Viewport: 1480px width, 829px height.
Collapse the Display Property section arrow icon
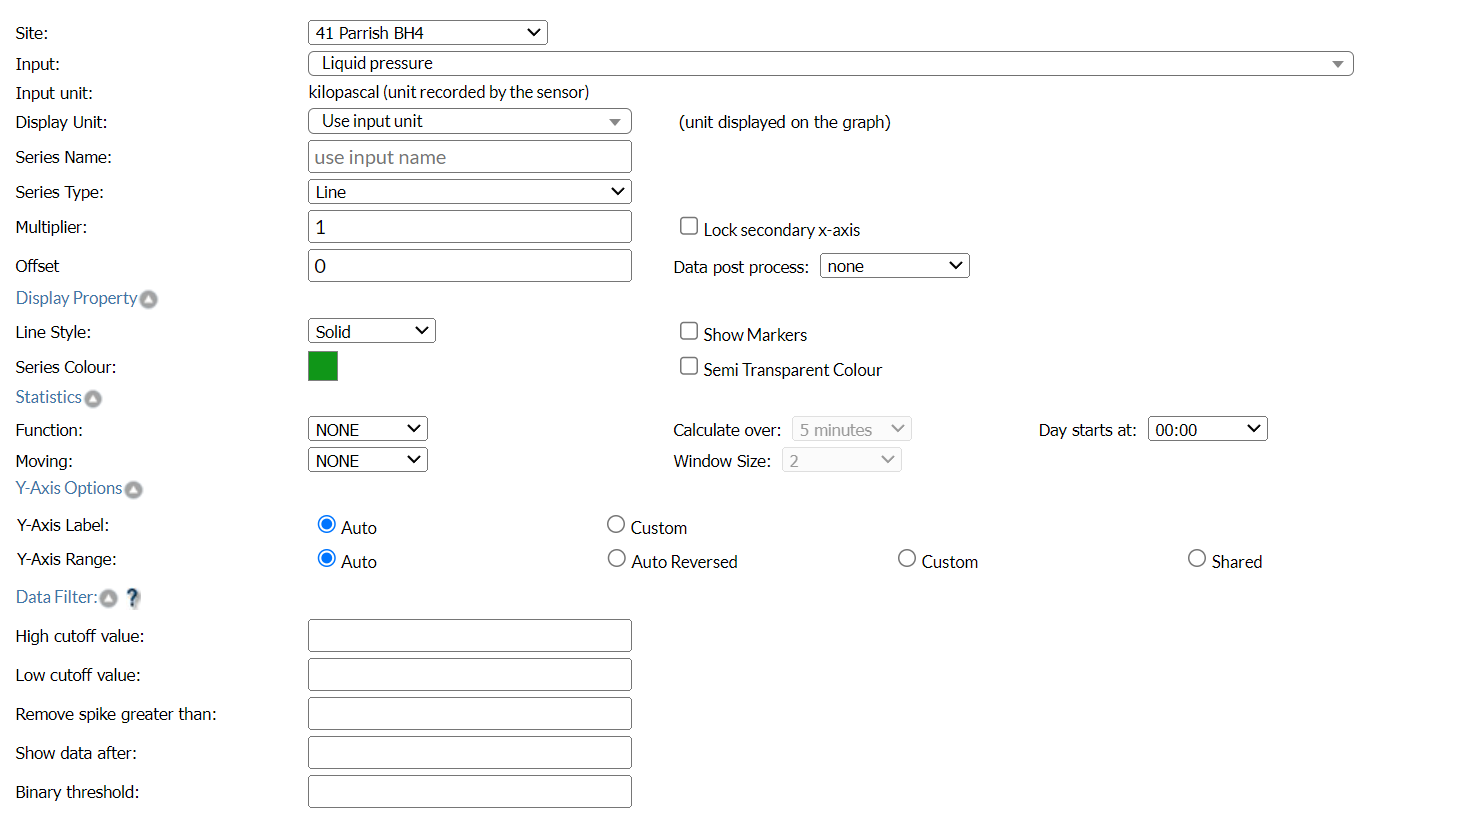149,299
